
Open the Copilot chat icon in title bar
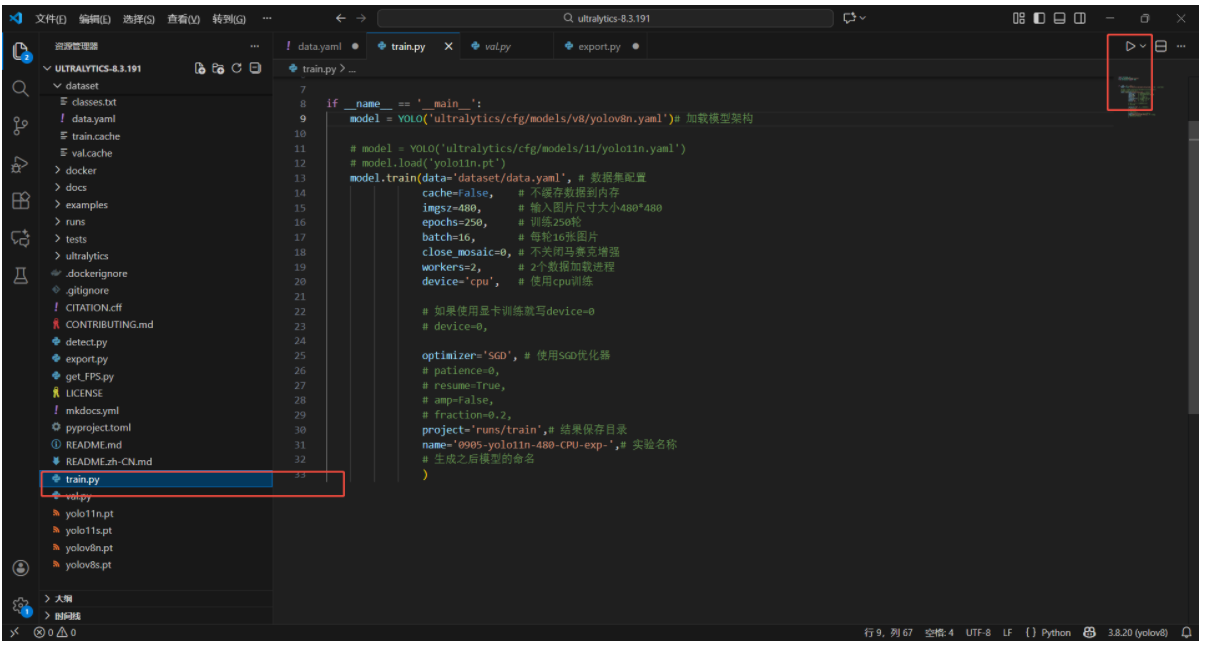(849, 18)
